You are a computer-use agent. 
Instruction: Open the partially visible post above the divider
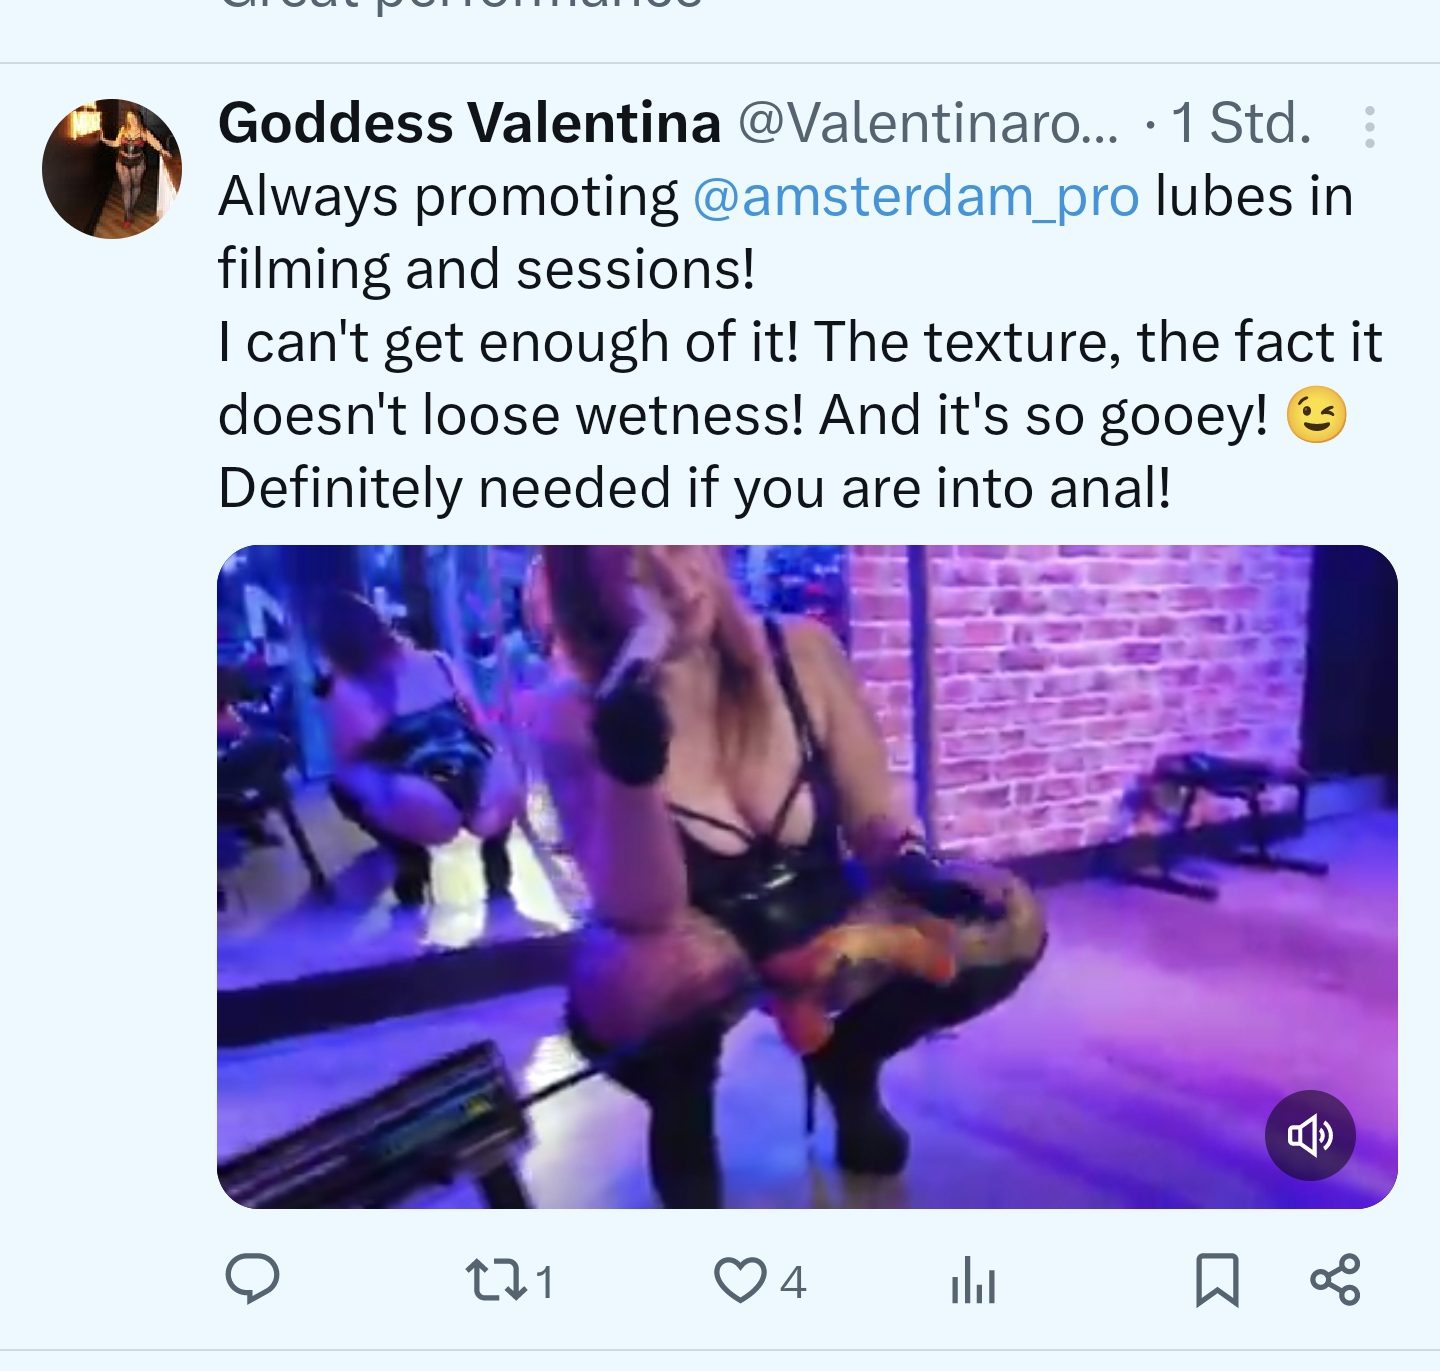460,10
